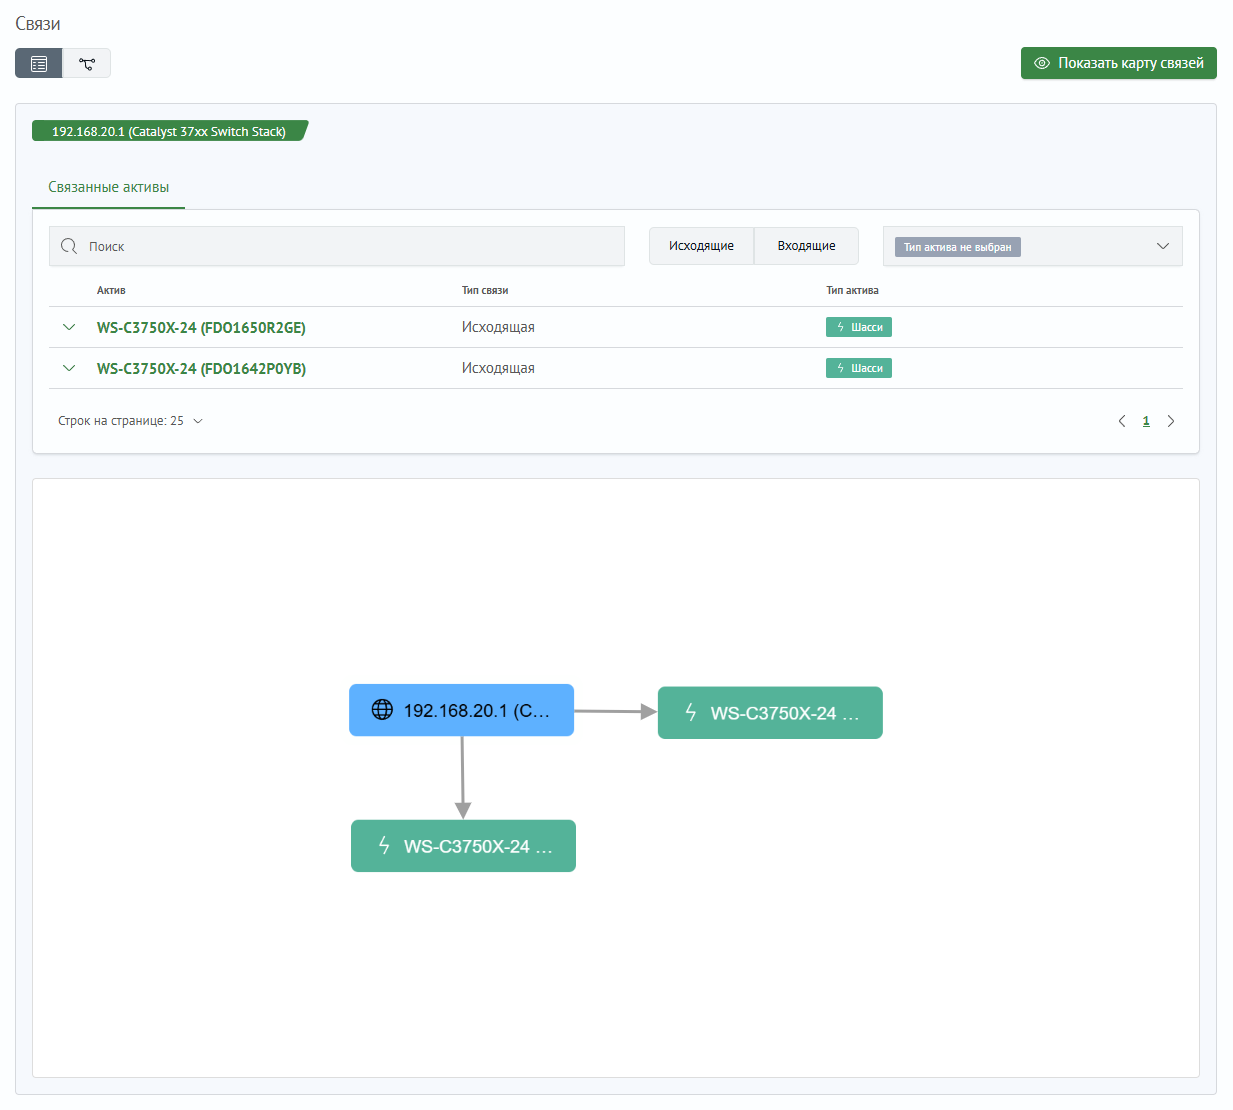
Task: Filter by Входящие connections
Action: point(806,246)
